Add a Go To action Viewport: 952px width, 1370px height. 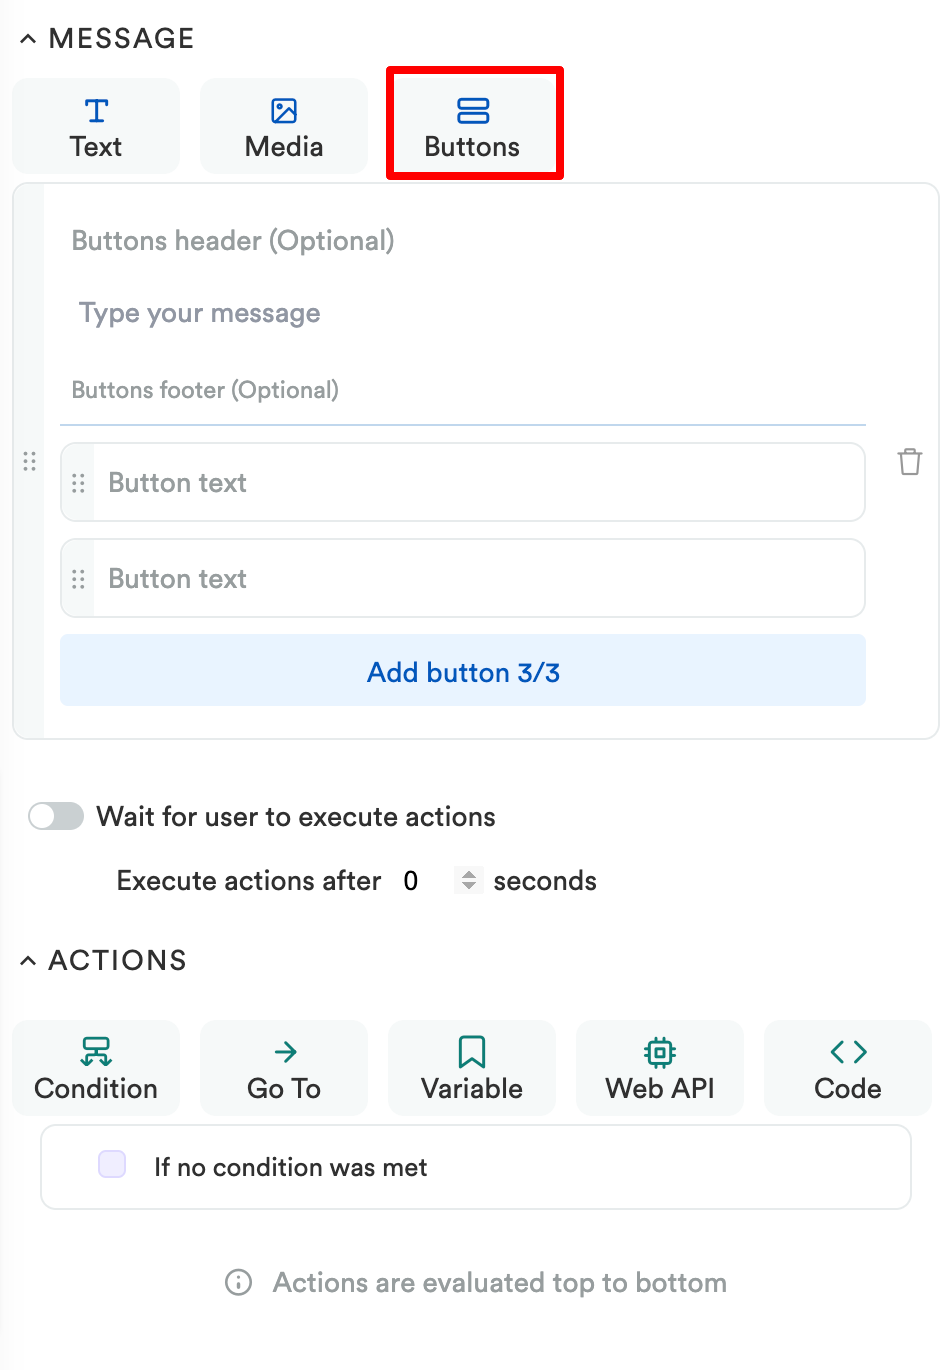[284, 1068]
